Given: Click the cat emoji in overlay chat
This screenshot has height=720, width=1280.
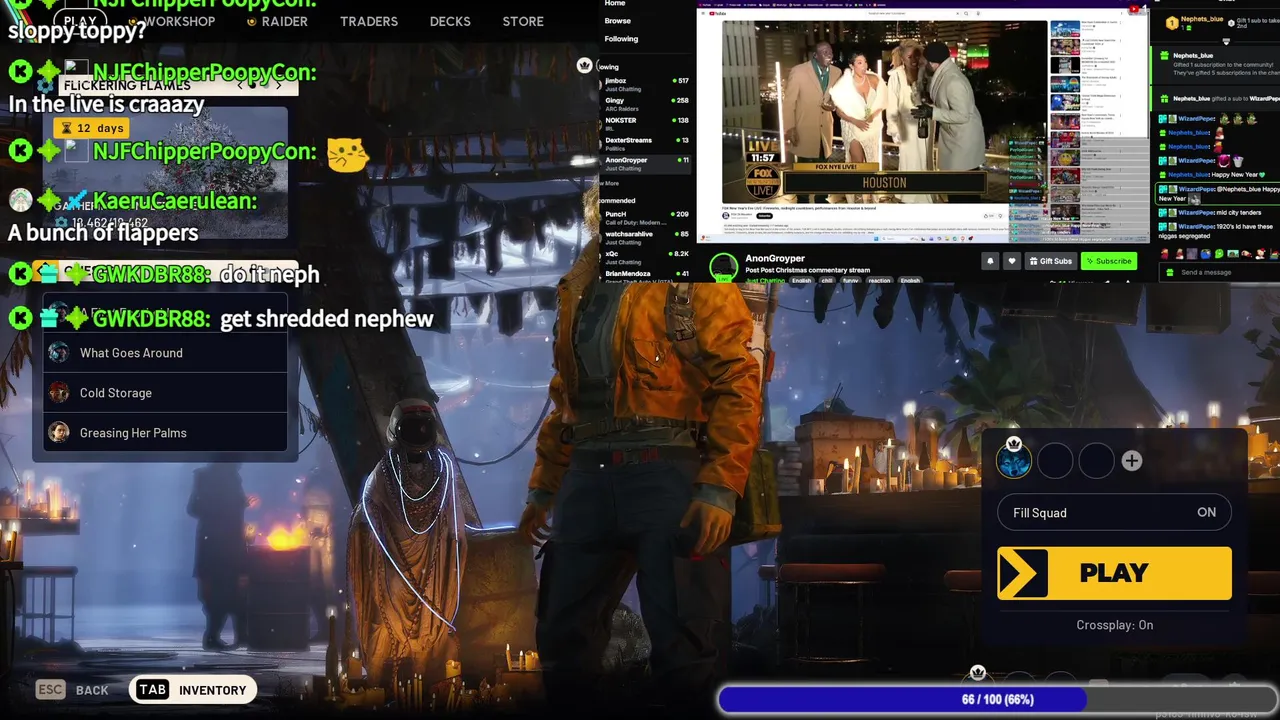Looking at the screenshot, I should click(x=347, y=154).
